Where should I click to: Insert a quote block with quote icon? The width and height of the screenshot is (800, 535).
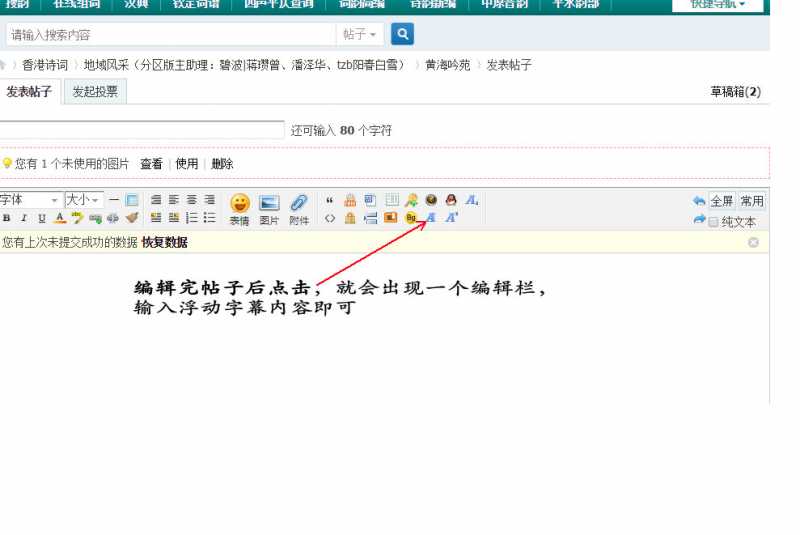[330, 200]
